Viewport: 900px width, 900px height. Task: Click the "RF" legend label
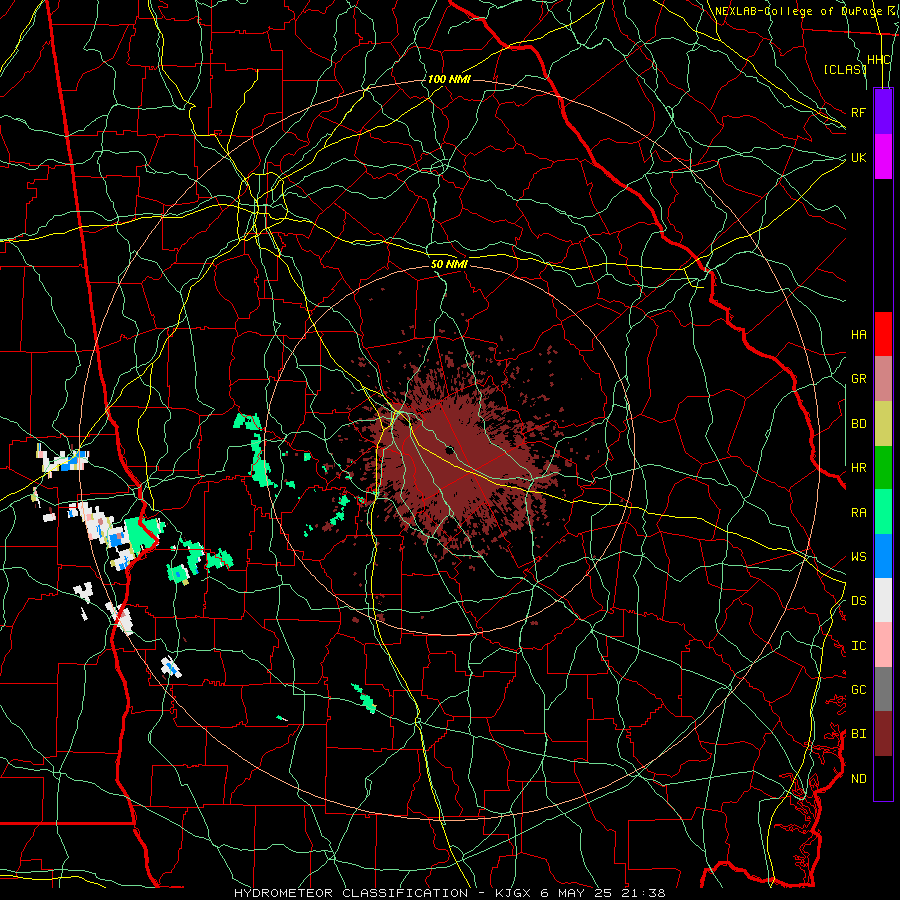point(858,112)
